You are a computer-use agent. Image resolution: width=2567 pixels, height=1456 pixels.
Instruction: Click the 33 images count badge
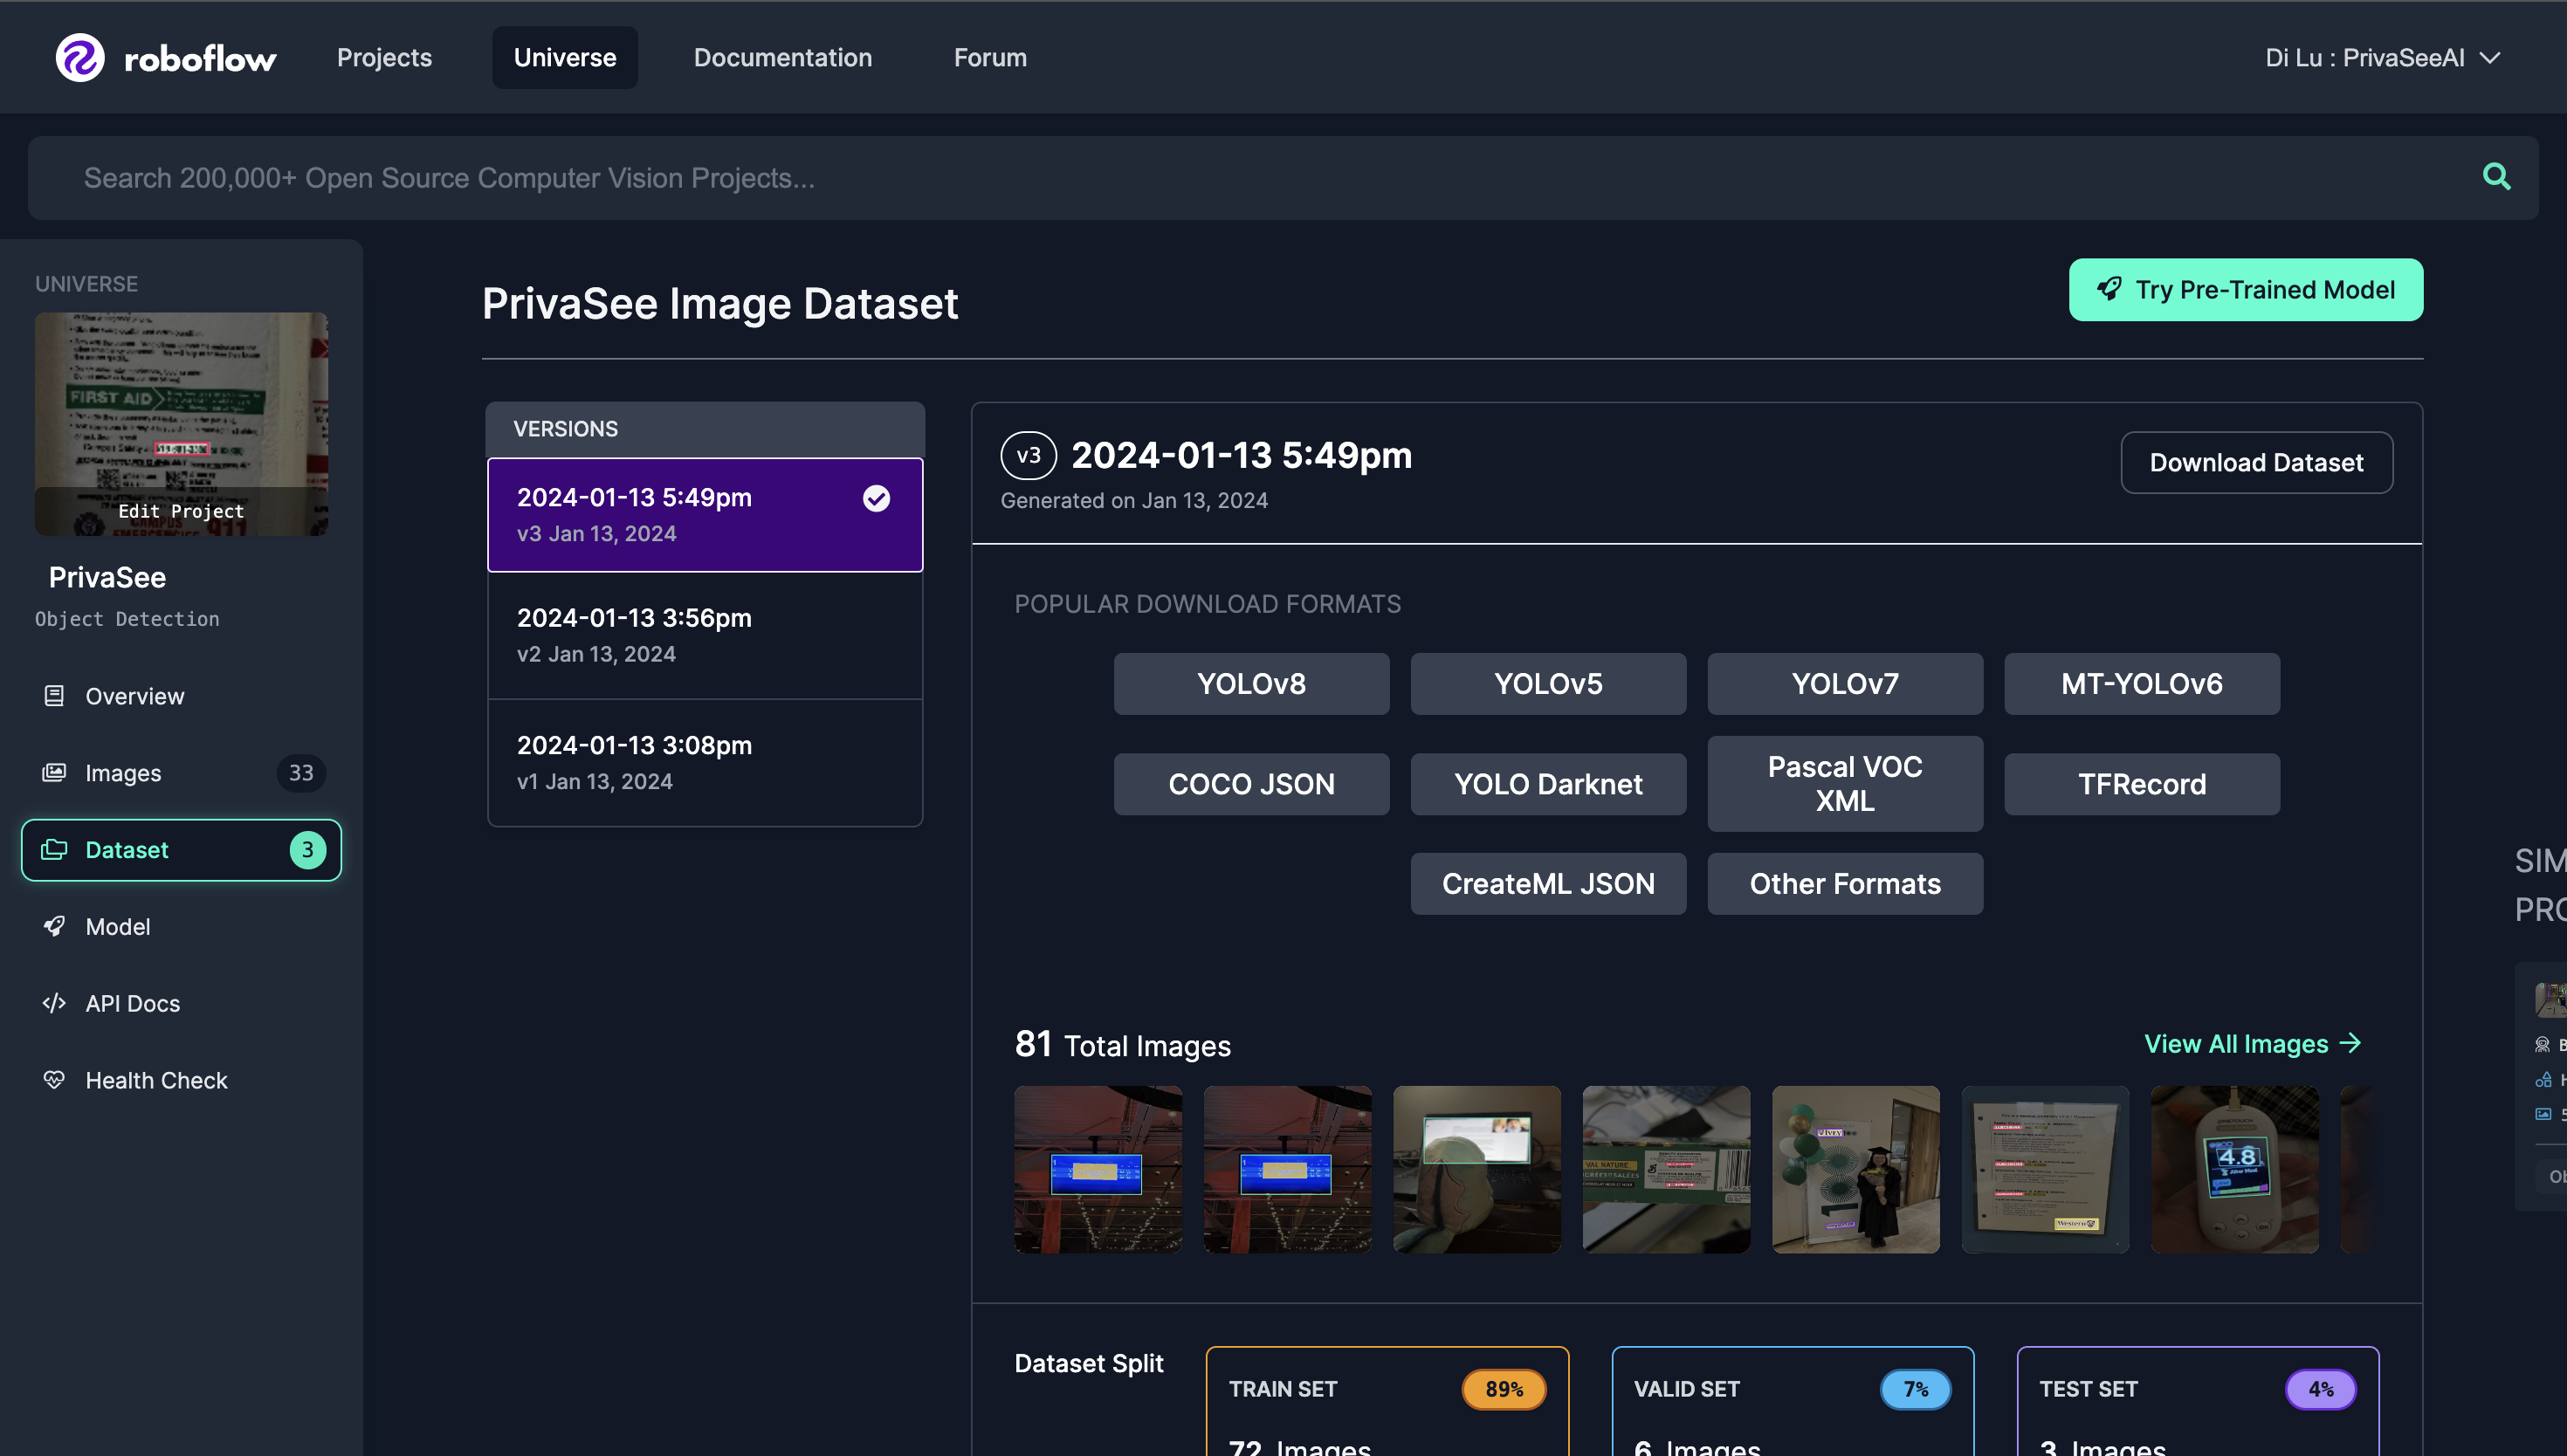(301, 773)
